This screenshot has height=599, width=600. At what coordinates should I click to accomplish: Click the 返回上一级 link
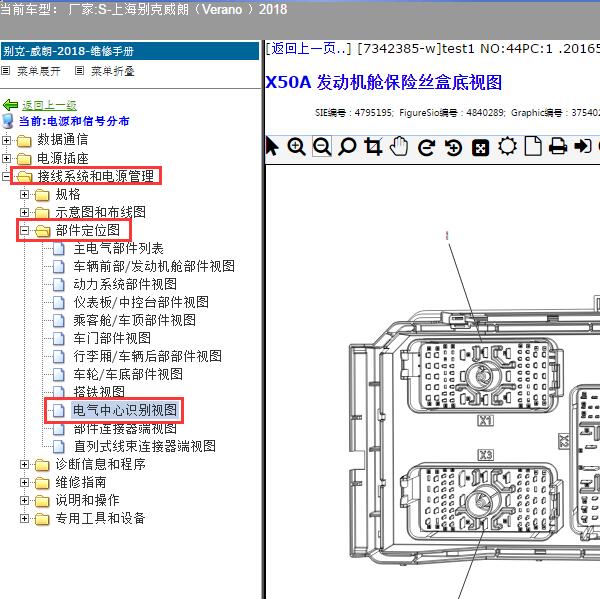48,105
